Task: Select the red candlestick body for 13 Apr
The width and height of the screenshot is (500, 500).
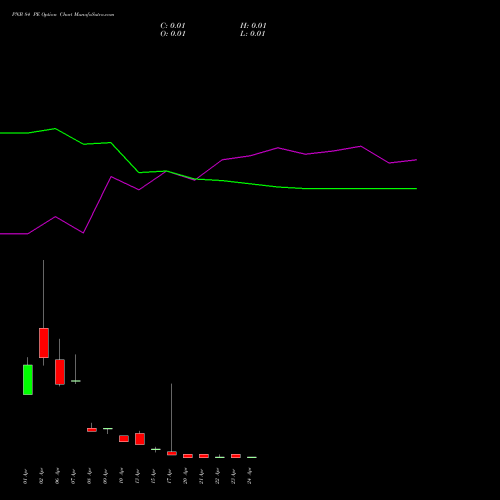Action: click(x=140, y=439)
